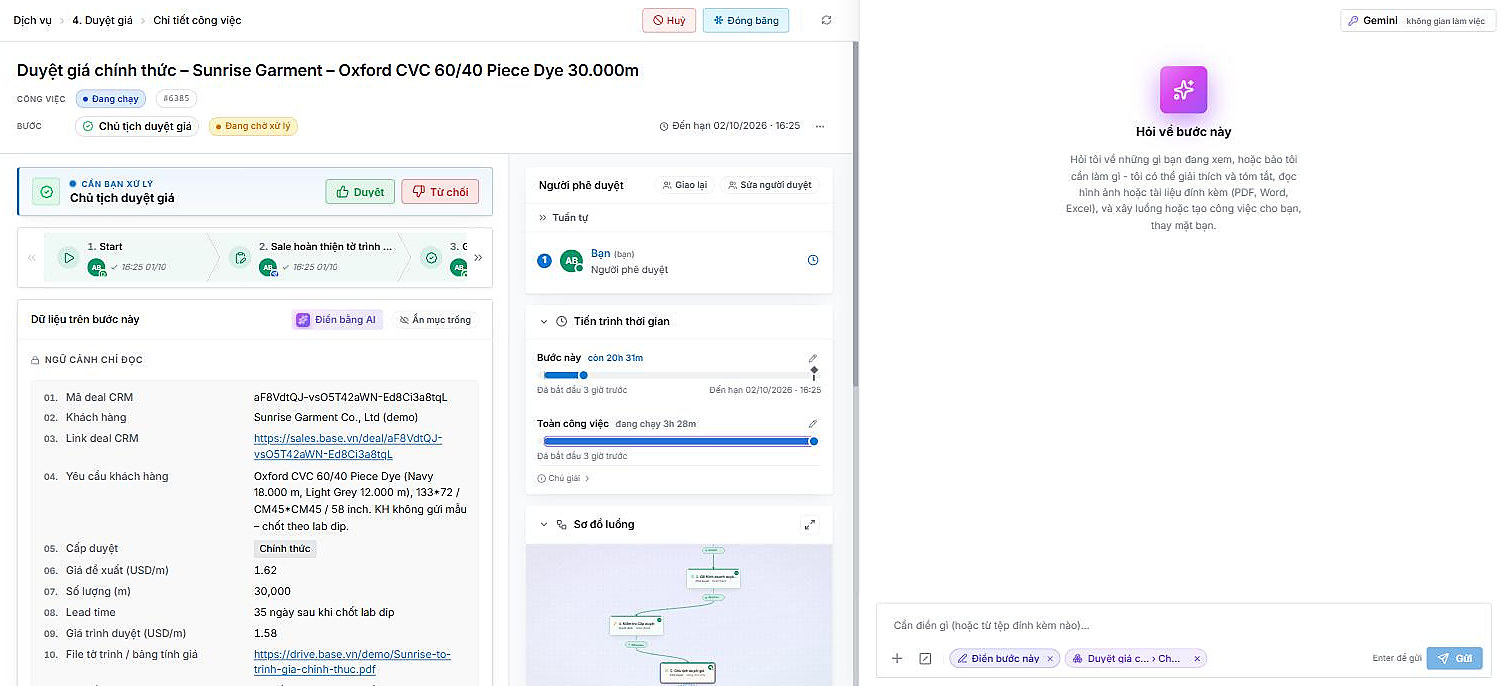Image resolution: width=1508 pixels, height=686 pixels.
Task: Click the "Chủ tịch duyệt giá" step chip
Action: click(137, 127)
